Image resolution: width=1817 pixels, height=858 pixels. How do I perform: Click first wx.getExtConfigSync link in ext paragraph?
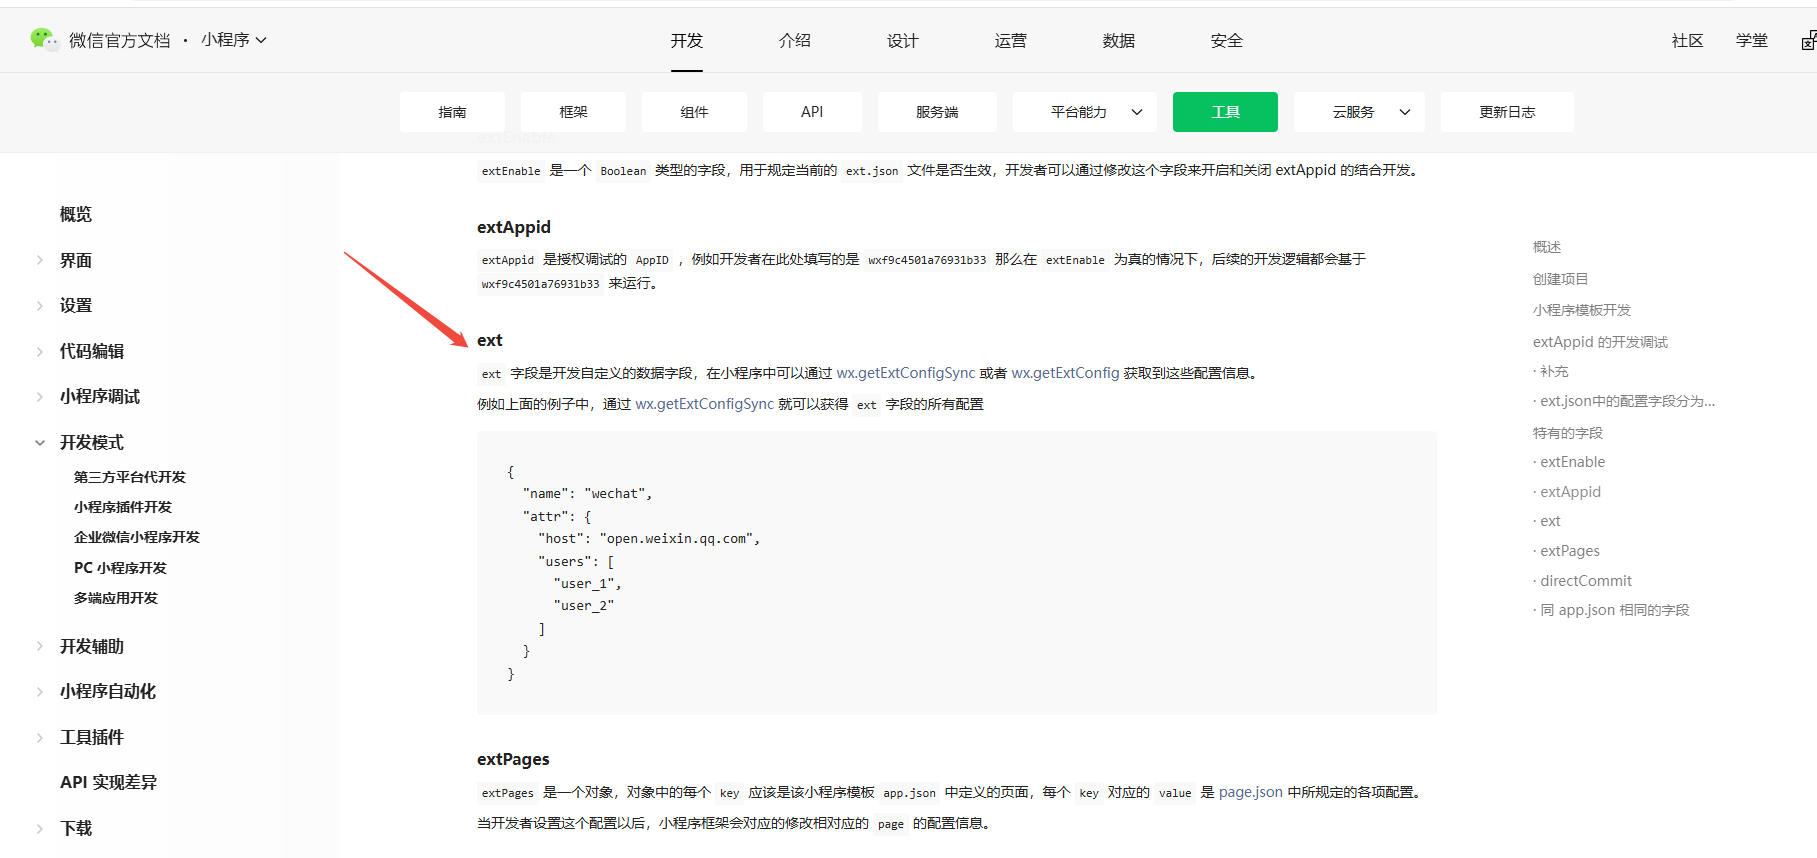pos(906,373)
